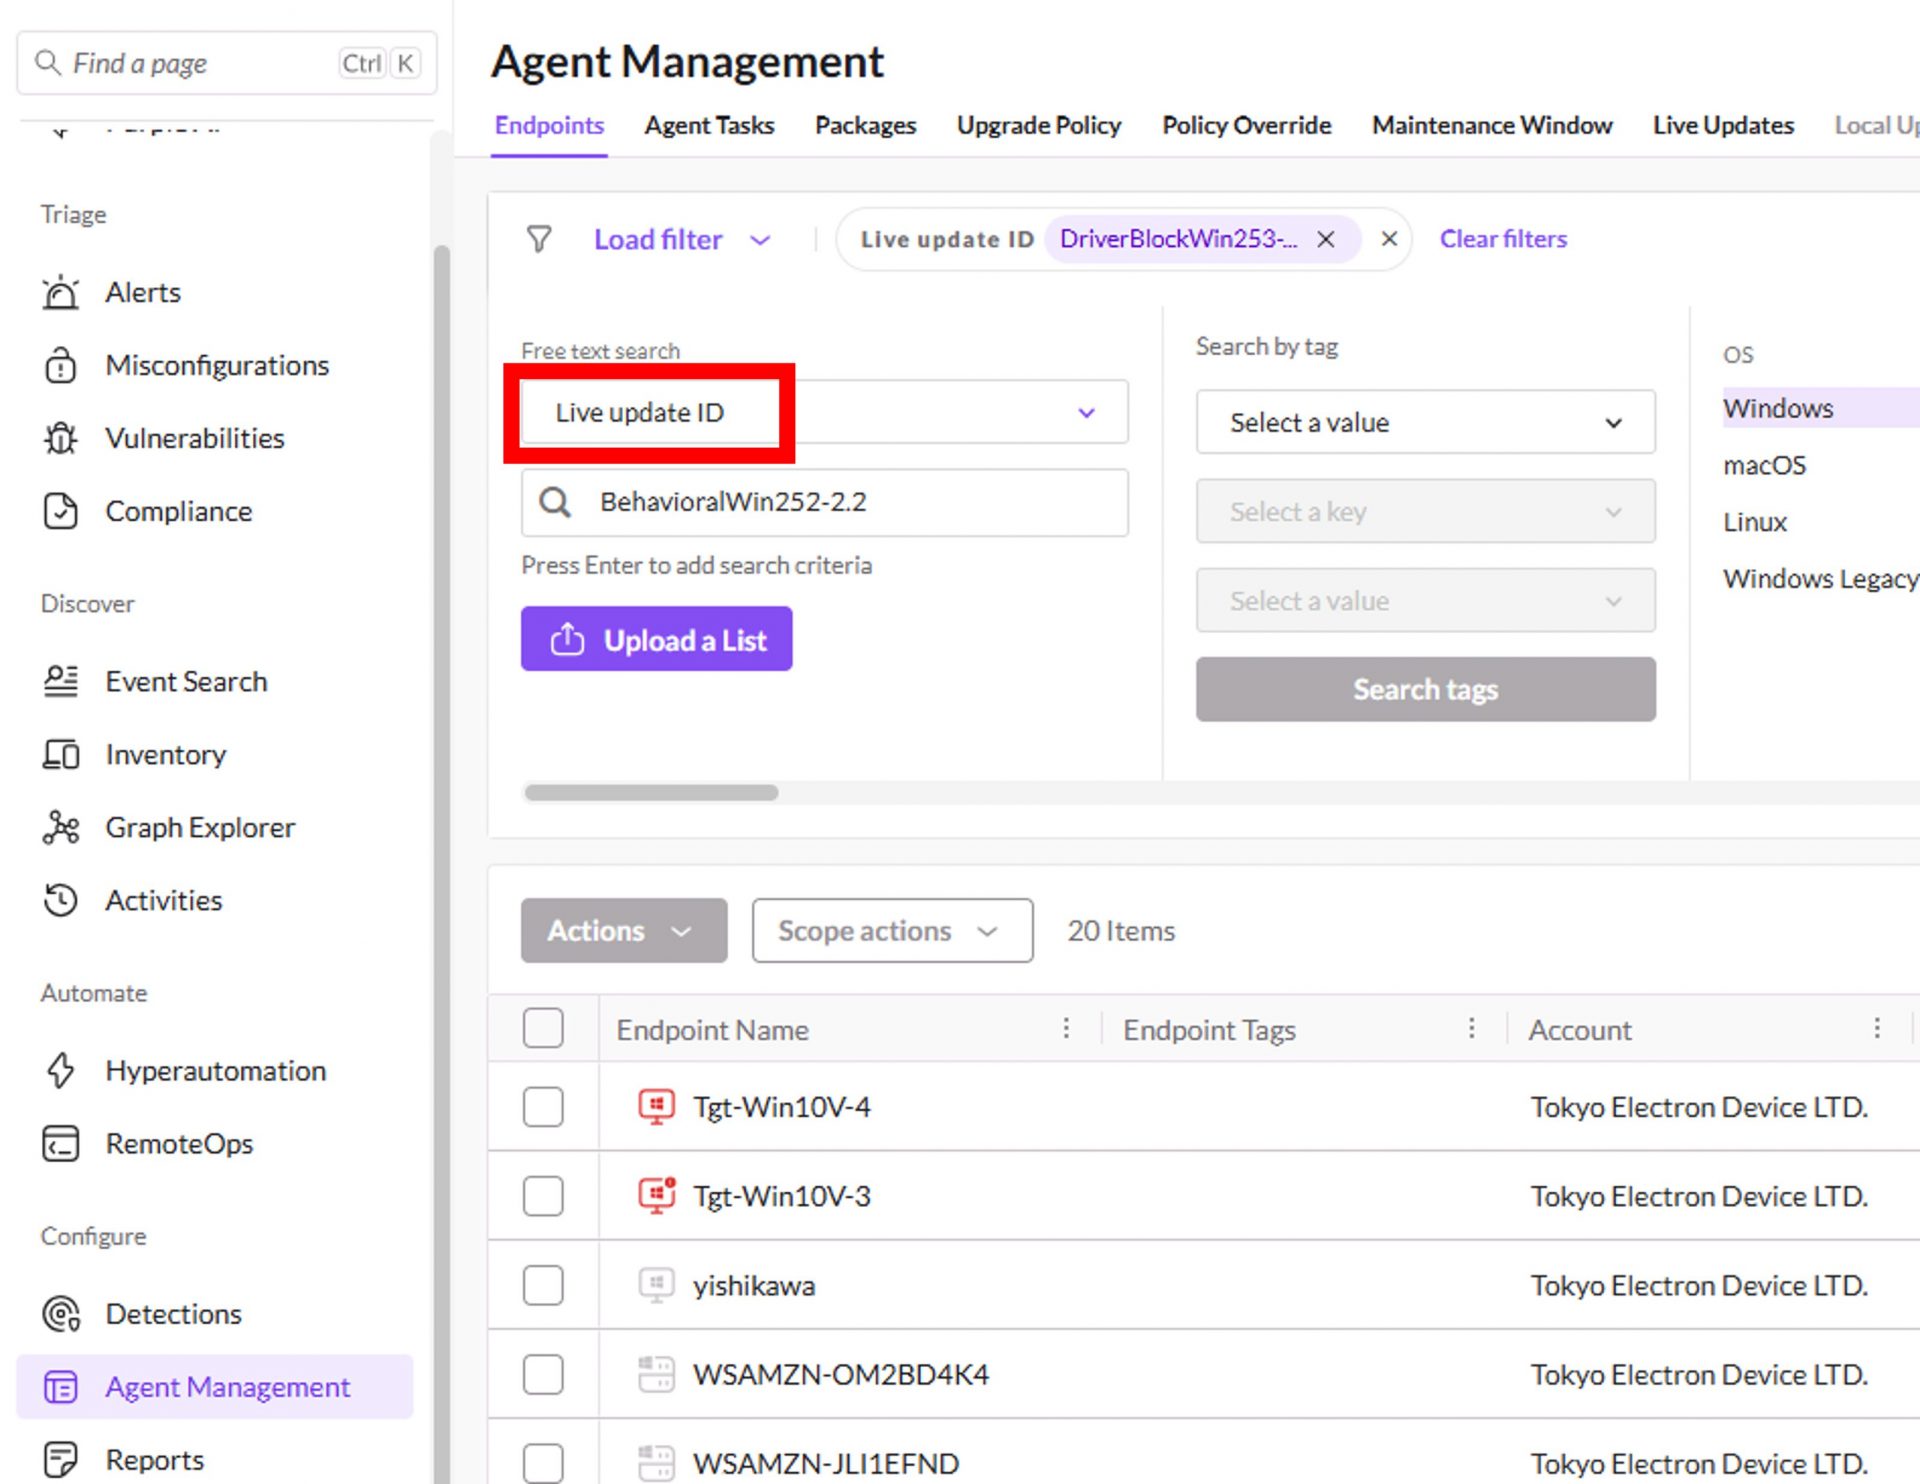Tick the checkbox for yishikawa endpoint
1920x1484 pixels.
[543, 1285]
